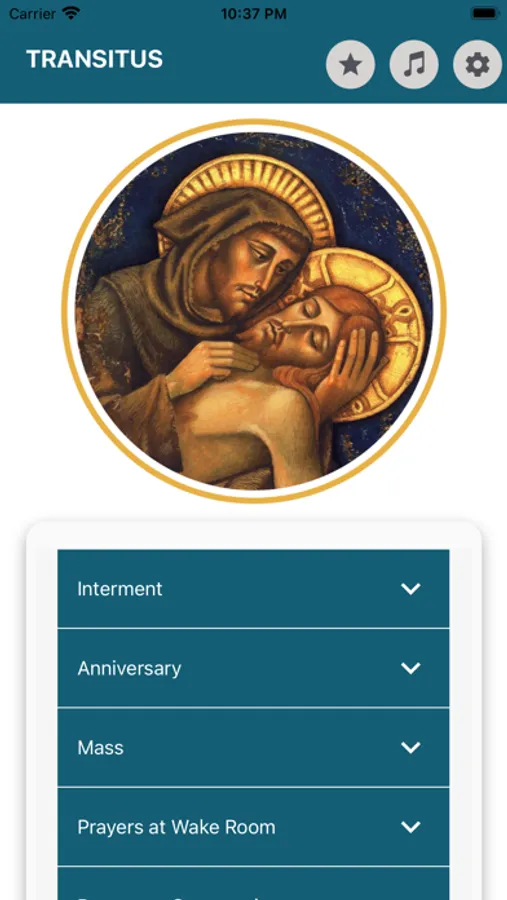
Task: Tap the Carrier label in status bar
Action: 33,14
